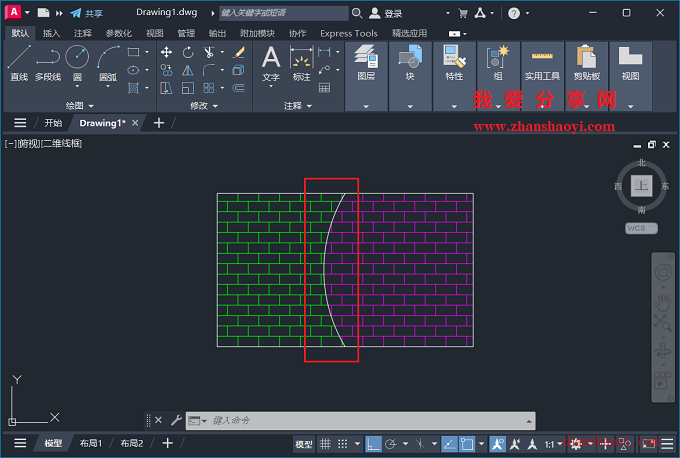Open the Insert (插入) ribbon tab

(x=51, y=33)
